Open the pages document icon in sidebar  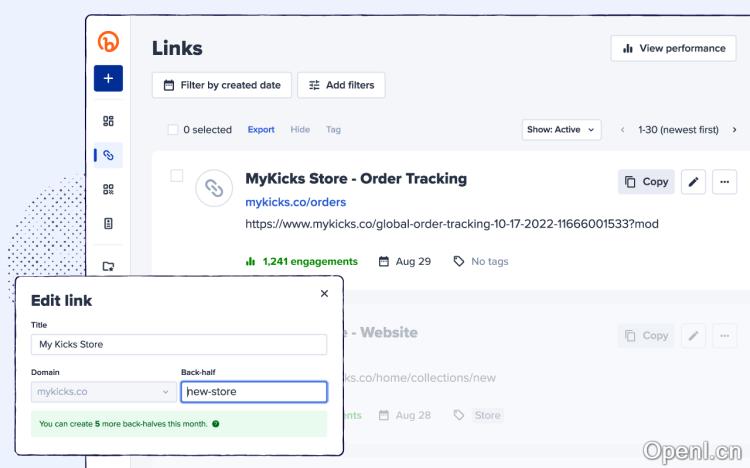pyautogui.click(x=108, y=223)
